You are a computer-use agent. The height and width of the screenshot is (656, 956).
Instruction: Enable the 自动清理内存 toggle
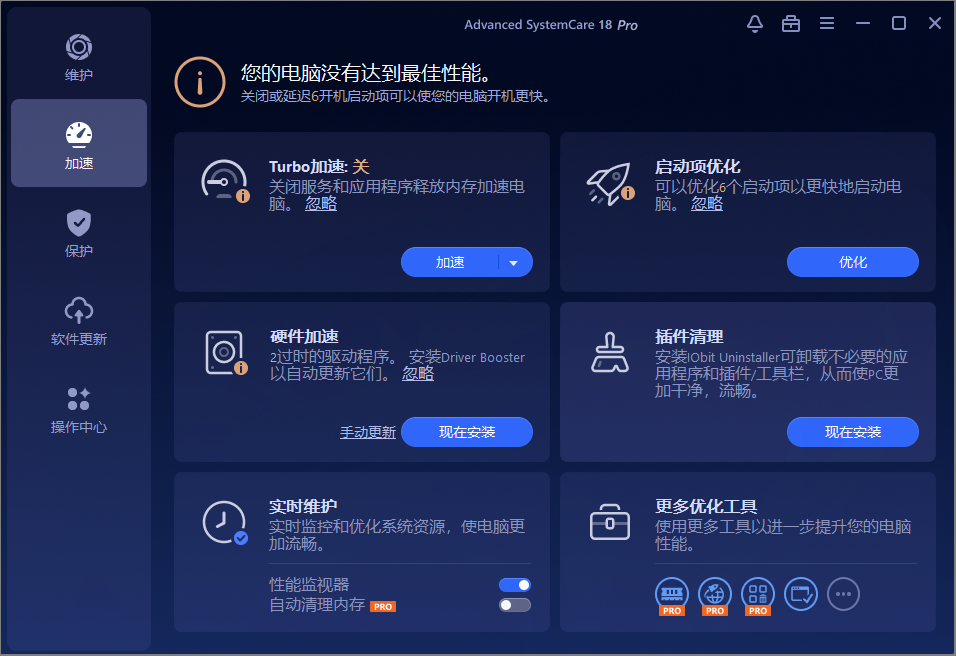tap(515, 605)
